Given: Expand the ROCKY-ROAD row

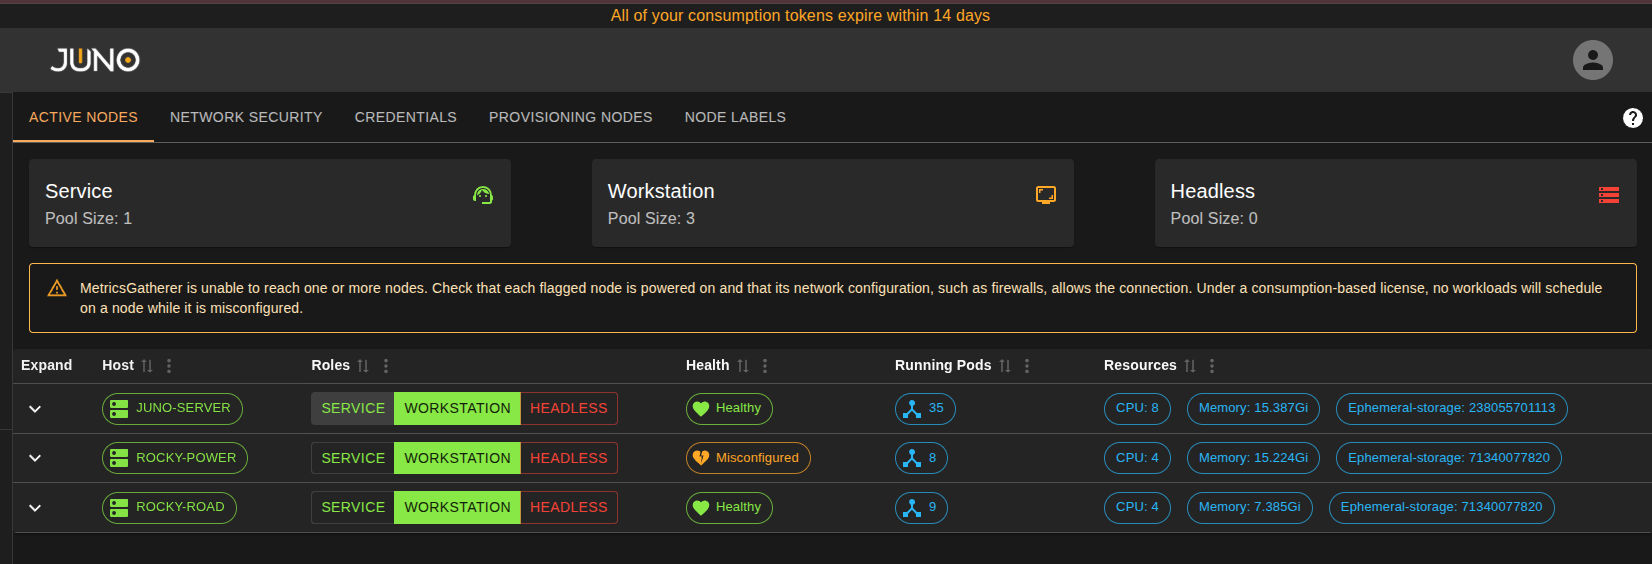Looking at the screenshot, I should [x=35, y=508].
